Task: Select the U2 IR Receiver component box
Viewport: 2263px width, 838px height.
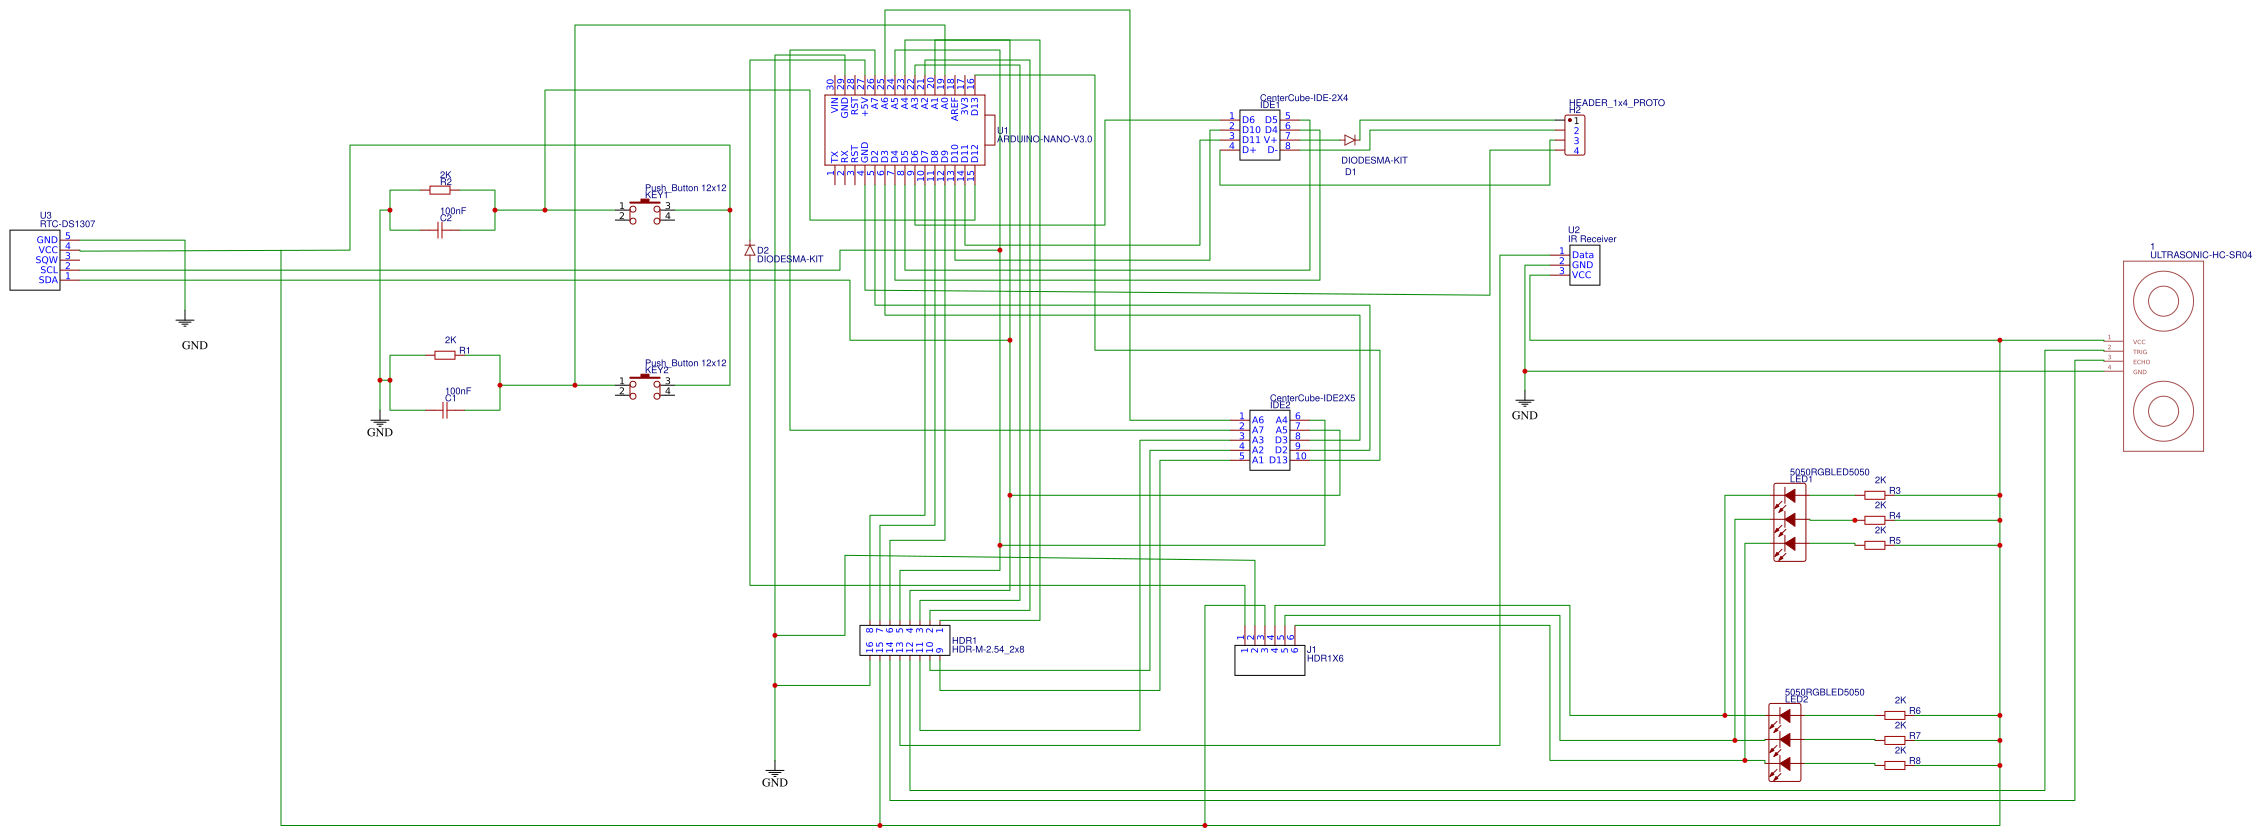Action: pos(1584,265)
